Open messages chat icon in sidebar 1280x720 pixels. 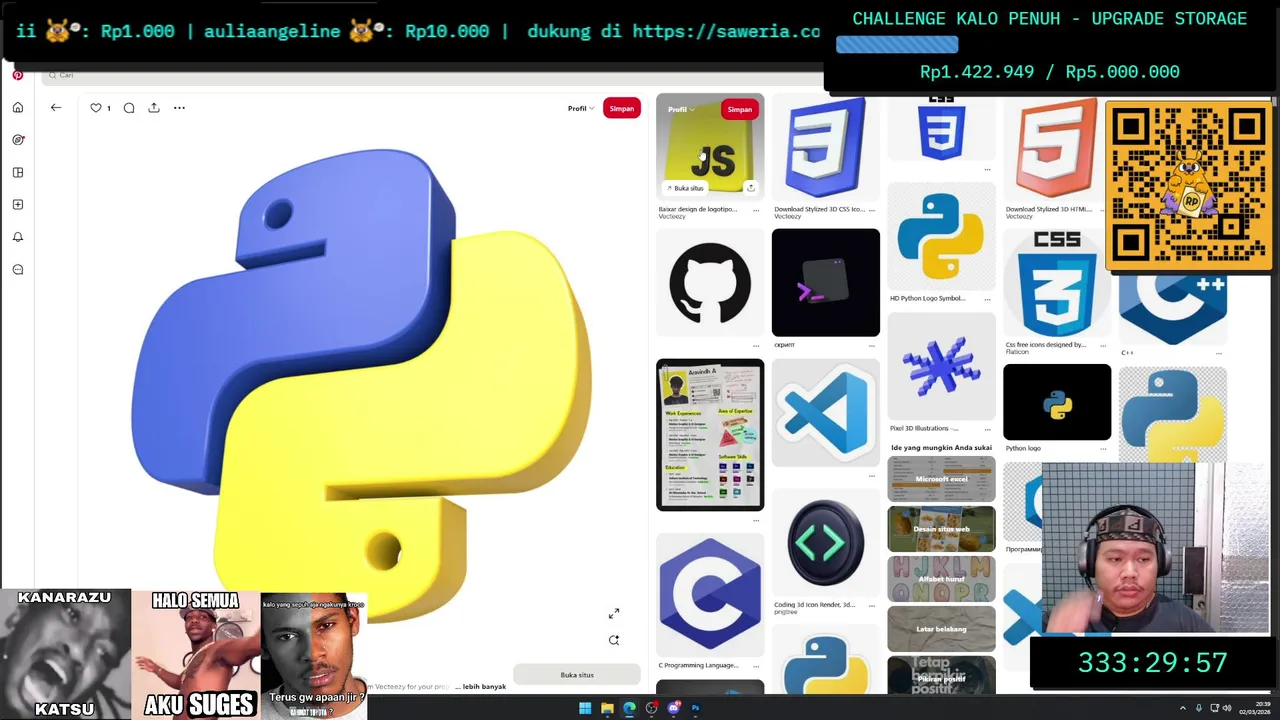(x=18, y=269)
